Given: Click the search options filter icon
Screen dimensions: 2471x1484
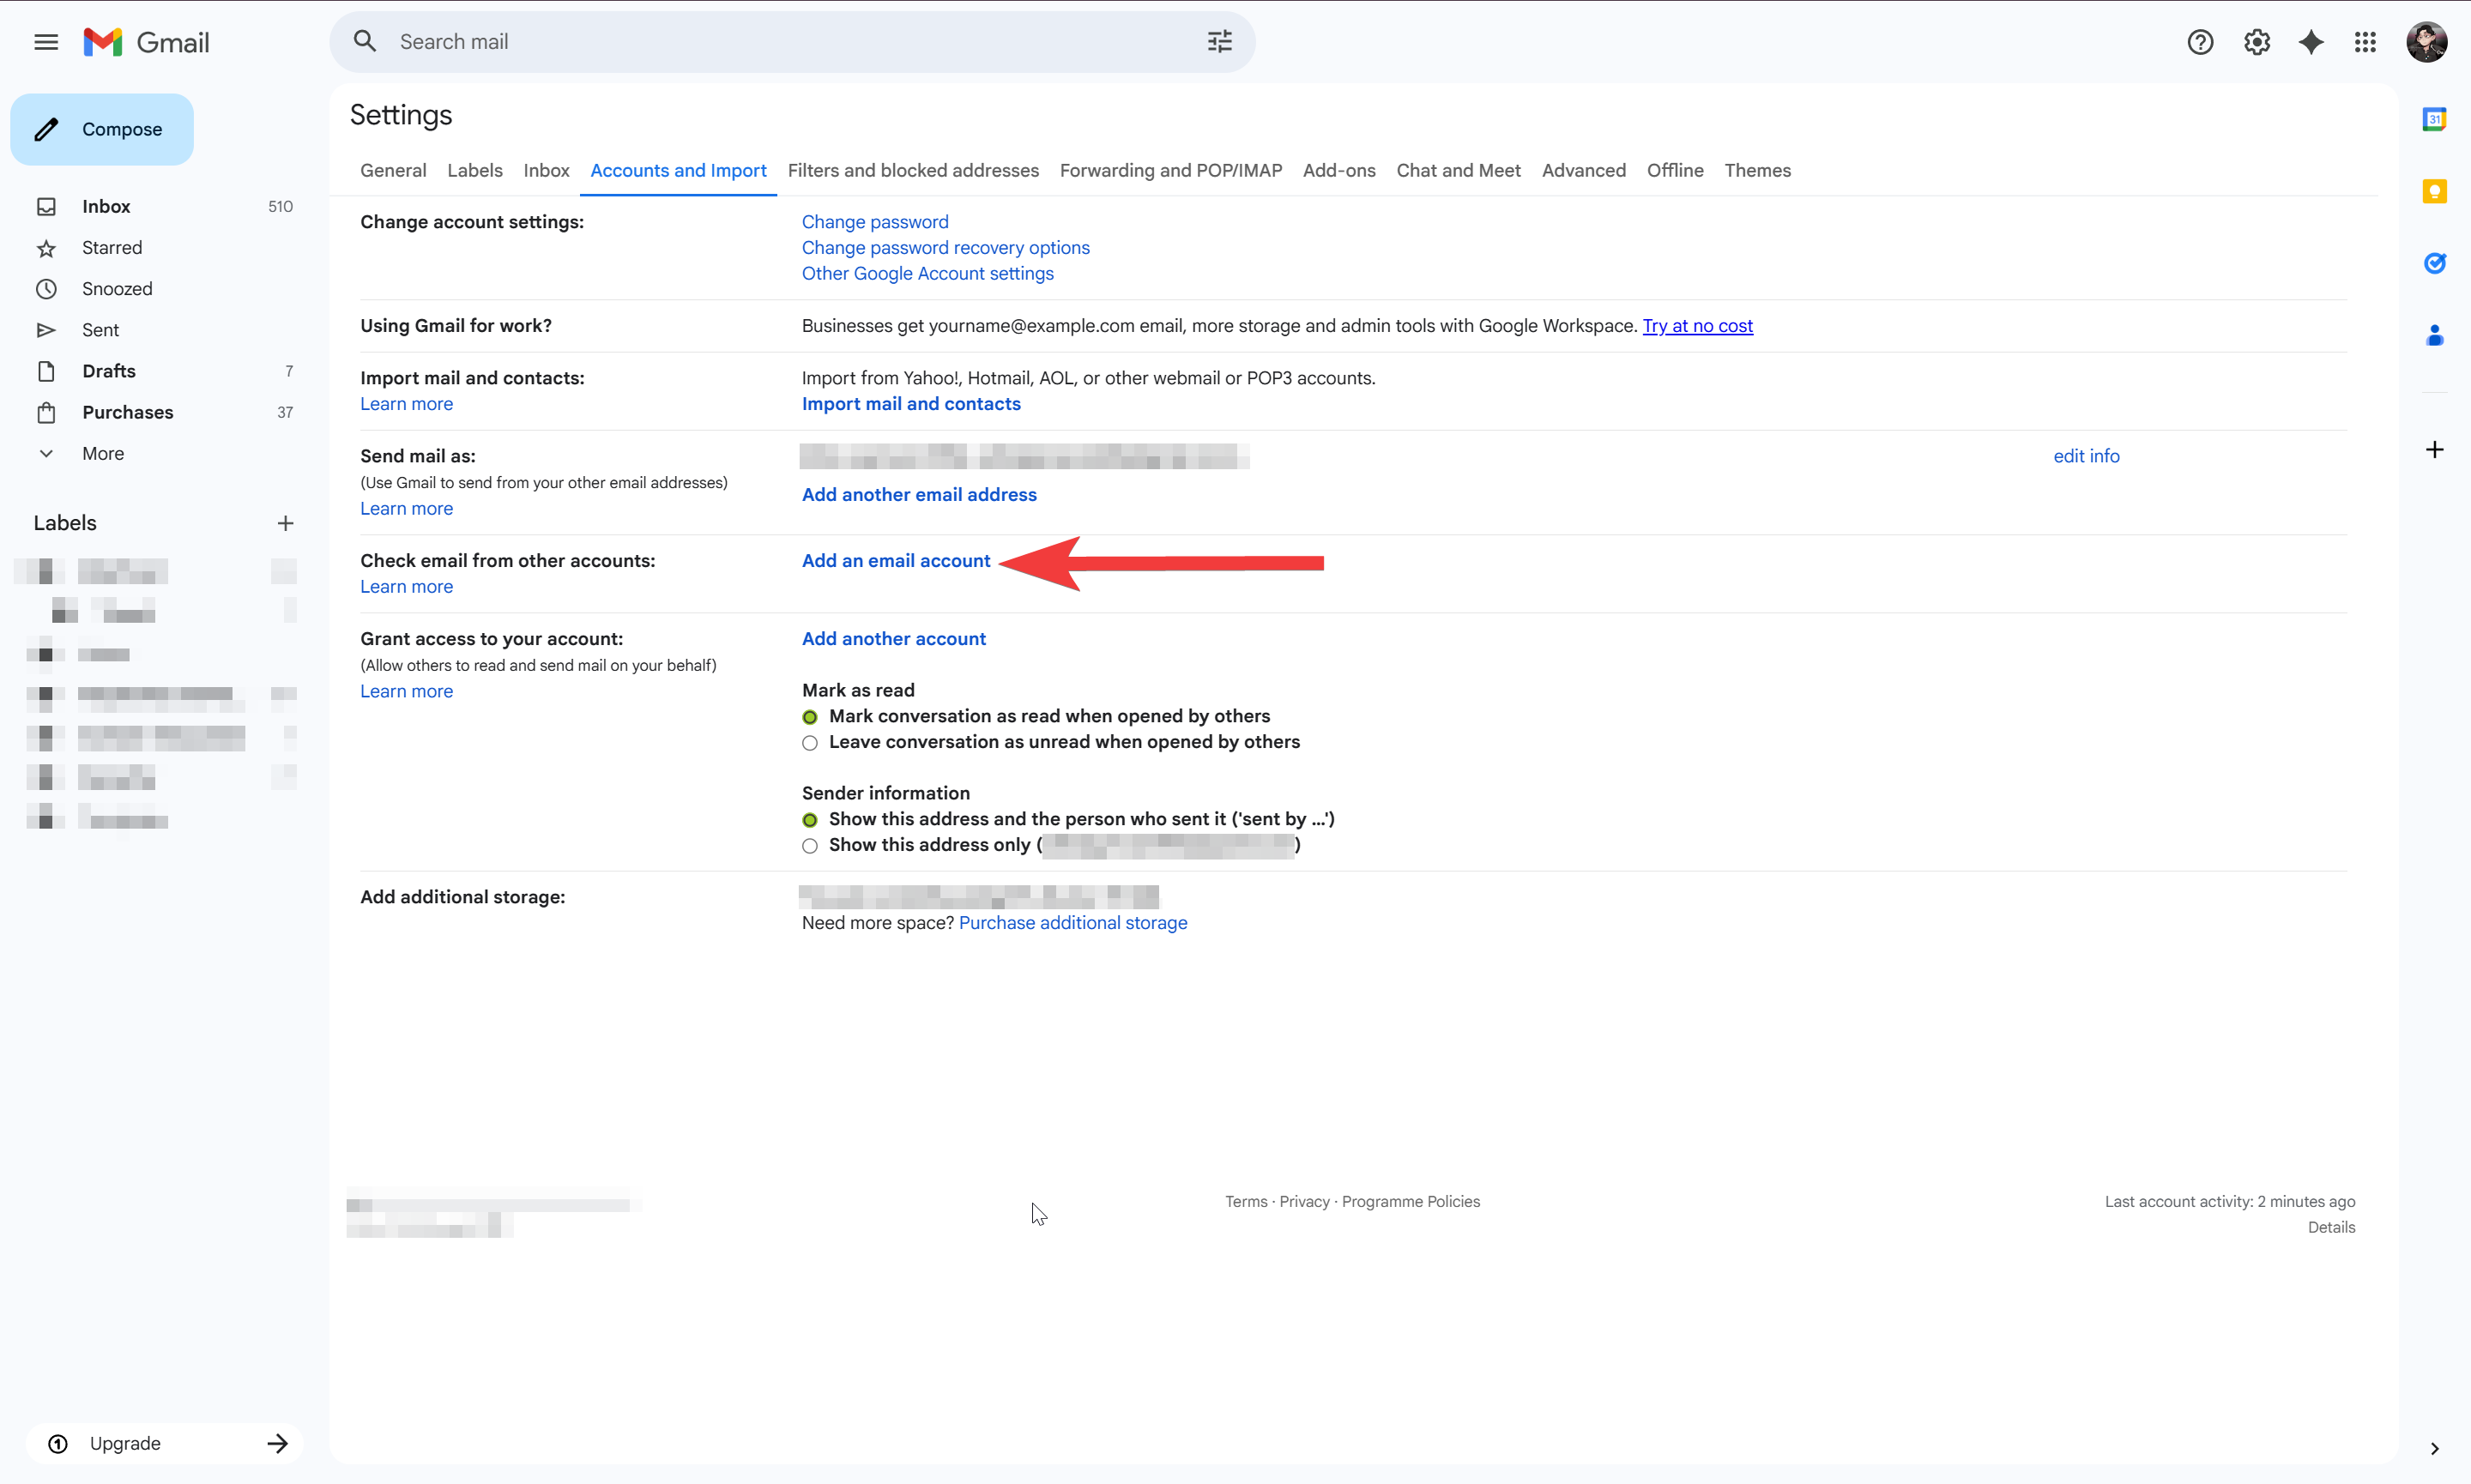Looking at the screenshot, I should (1219, 42).
